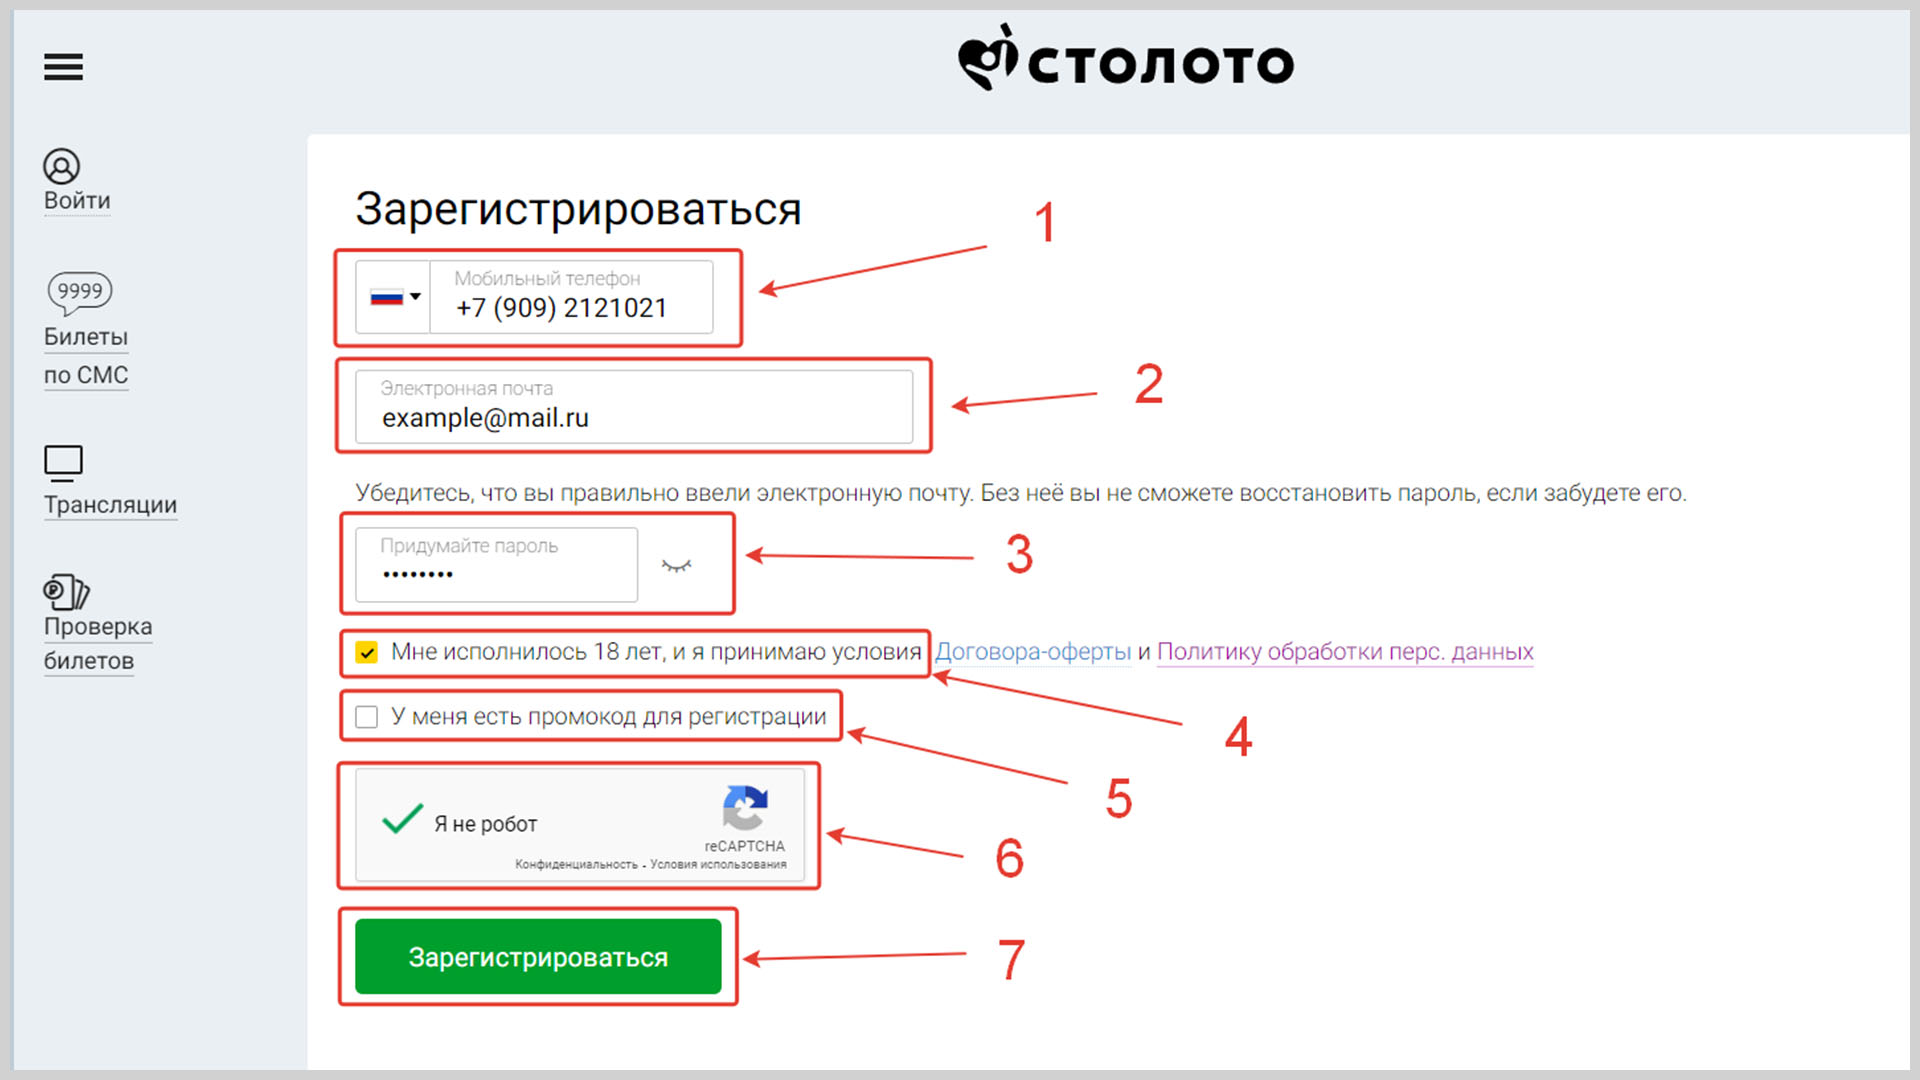Check the promo code registration checkbox
The height and width of the screenshot is (1080, 1920).
point(367,717)
